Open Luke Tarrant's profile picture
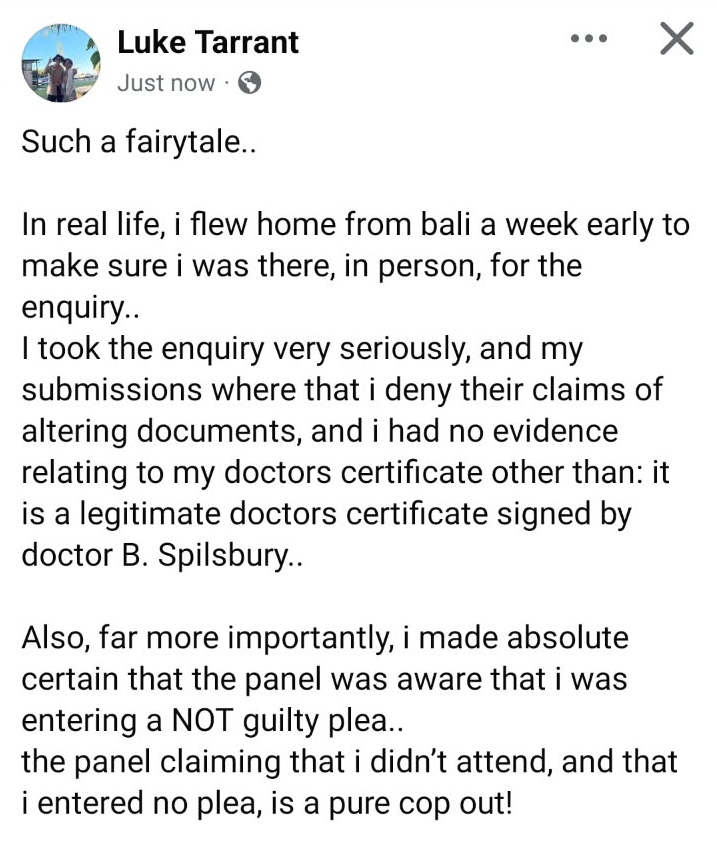The height and width of the screenshot is (848, 717). click(60, 63)
